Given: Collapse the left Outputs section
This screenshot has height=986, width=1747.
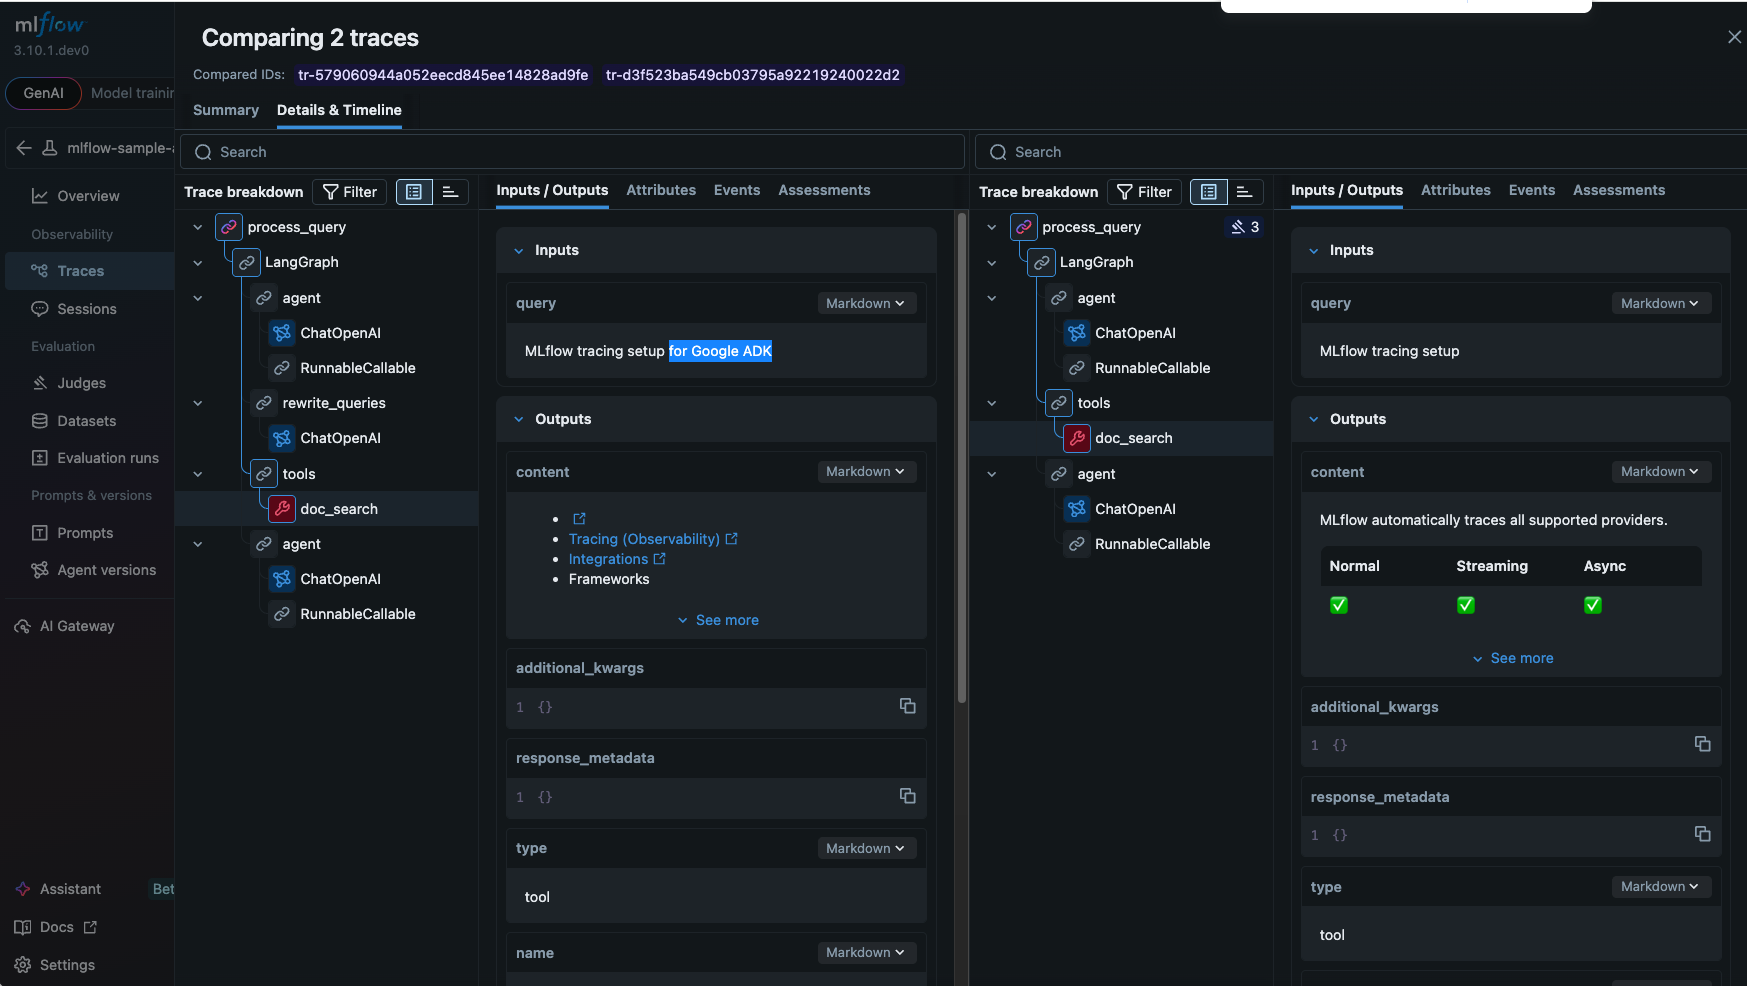Looking at the screenshot, I should pyautogui.click(x=519, y=419).
